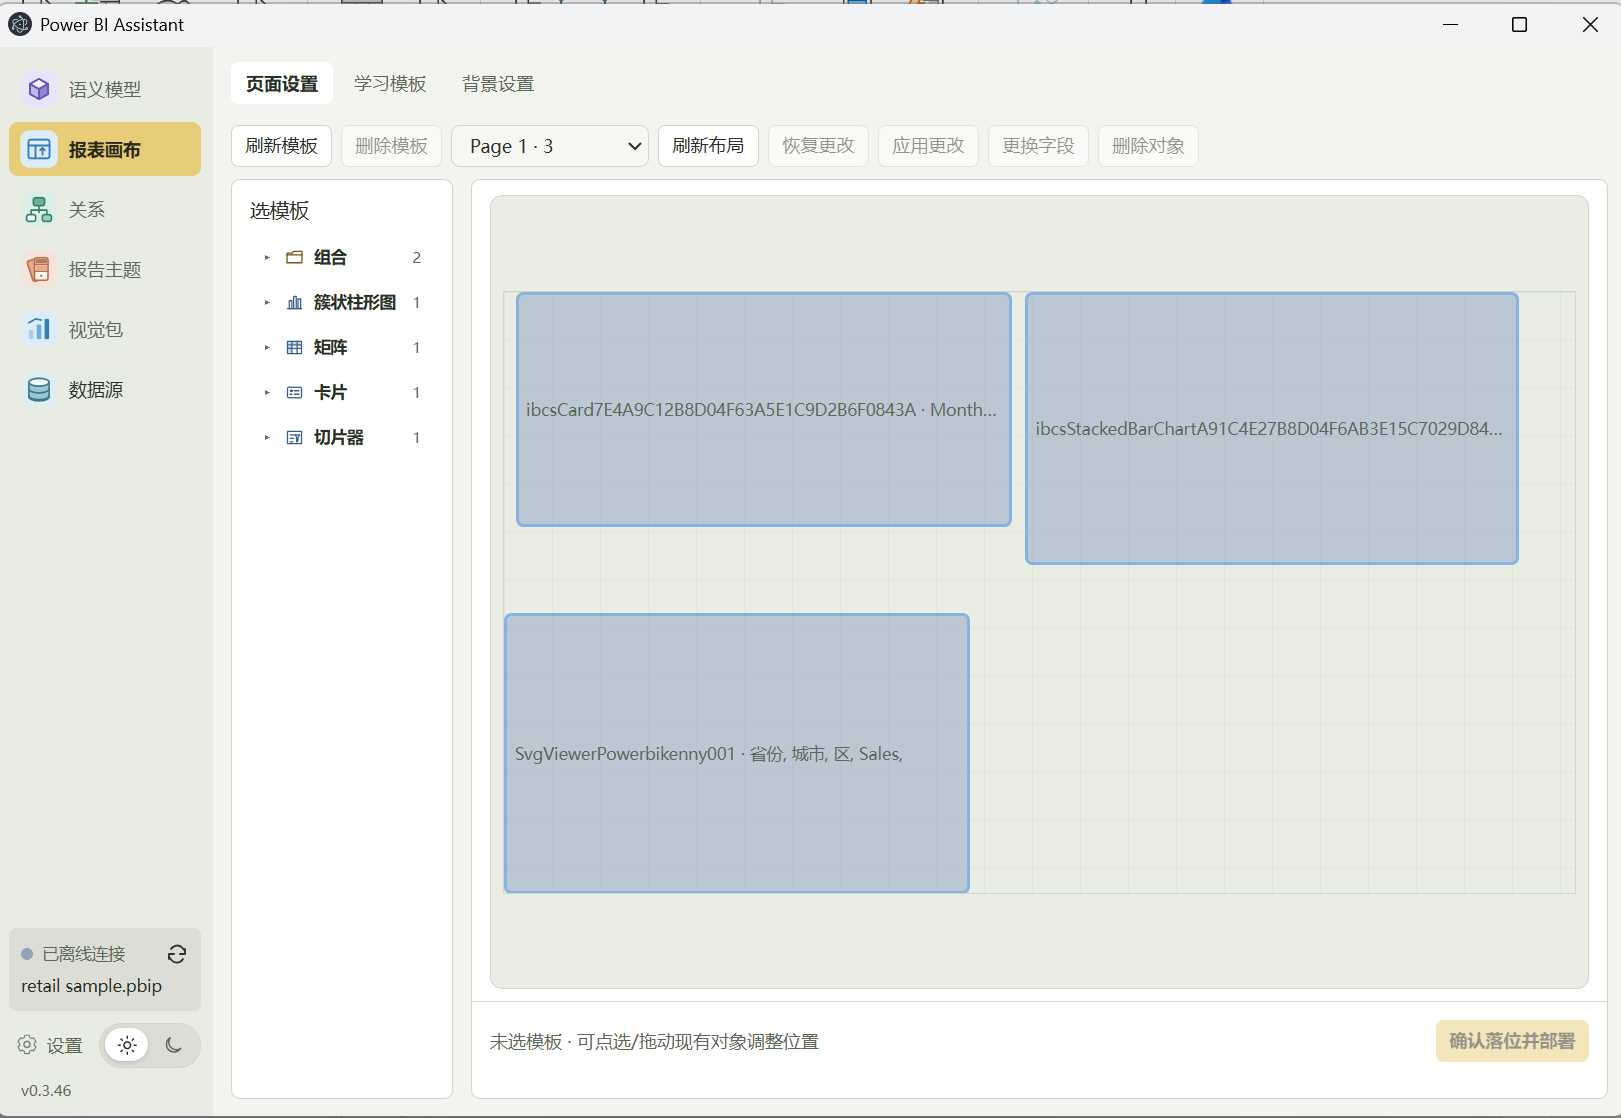The height and width of the screenshot is (1118, 1621).
Task: Expand the 卡片 template group
Action: pos(267,393)
